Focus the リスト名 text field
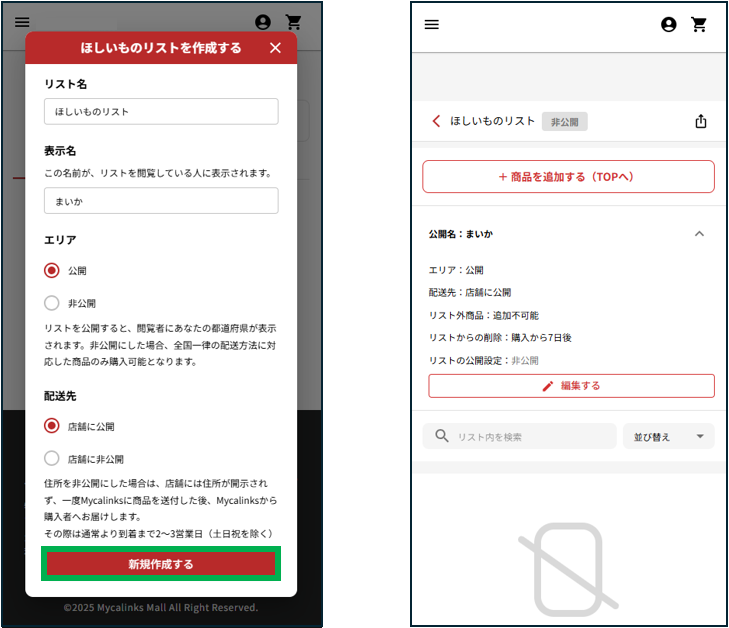The image size is (729, 628). (161, 112)
